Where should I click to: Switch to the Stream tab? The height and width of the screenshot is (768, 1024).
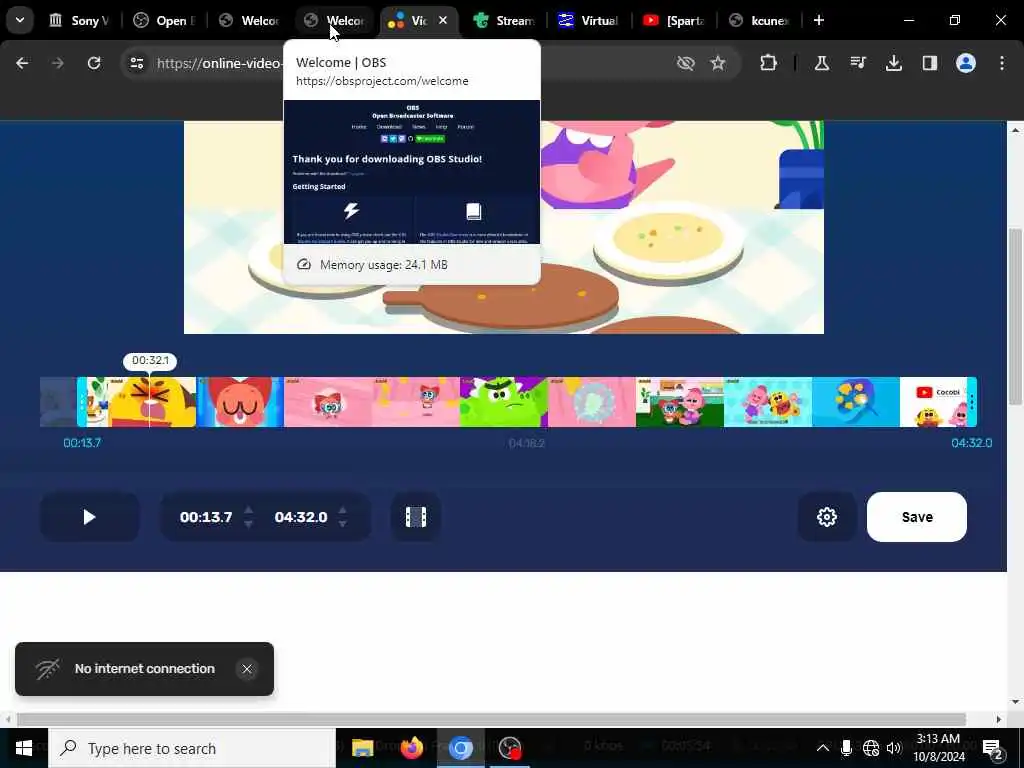pyautogui.click(x=504, y=20)
